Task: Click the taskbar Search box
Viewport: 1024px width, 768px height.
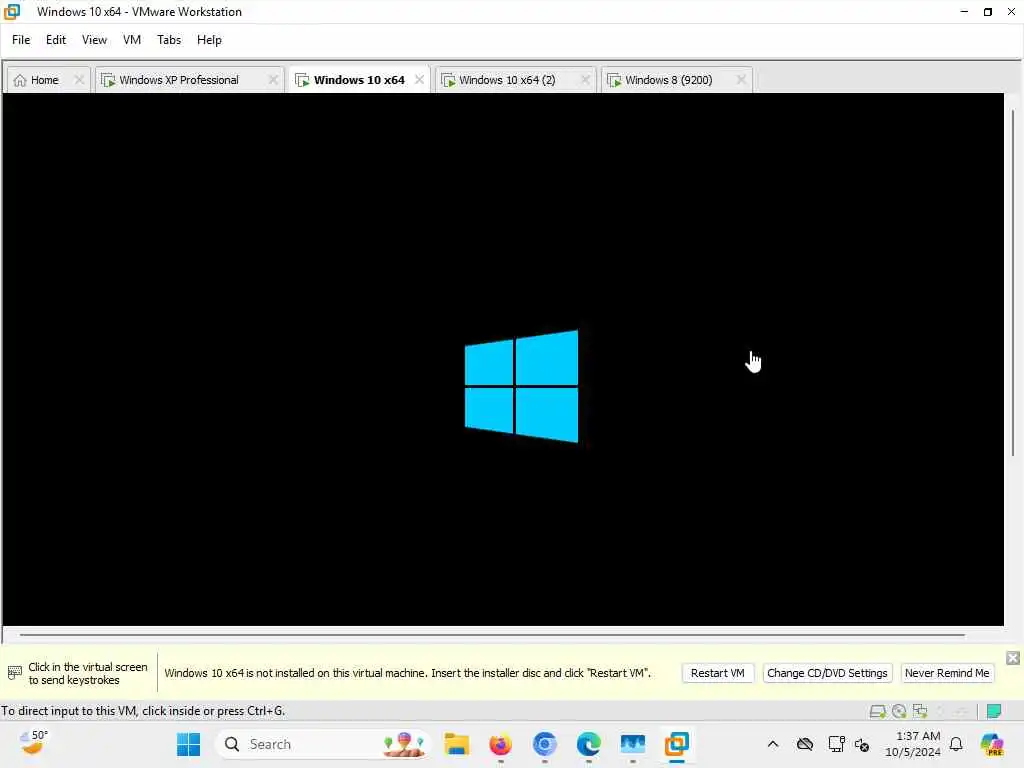Action: pyautogui.click(x=323, y=744)
